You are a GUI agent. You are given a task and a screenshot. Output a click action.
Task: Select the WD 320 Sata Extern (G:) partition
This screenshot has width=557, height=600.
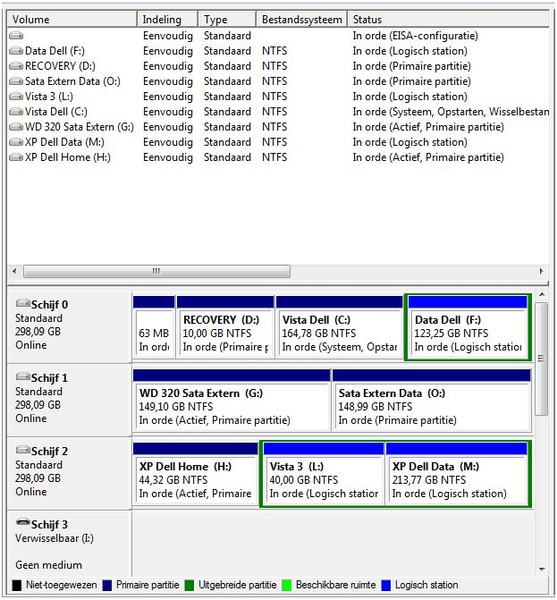pos(231,401)
